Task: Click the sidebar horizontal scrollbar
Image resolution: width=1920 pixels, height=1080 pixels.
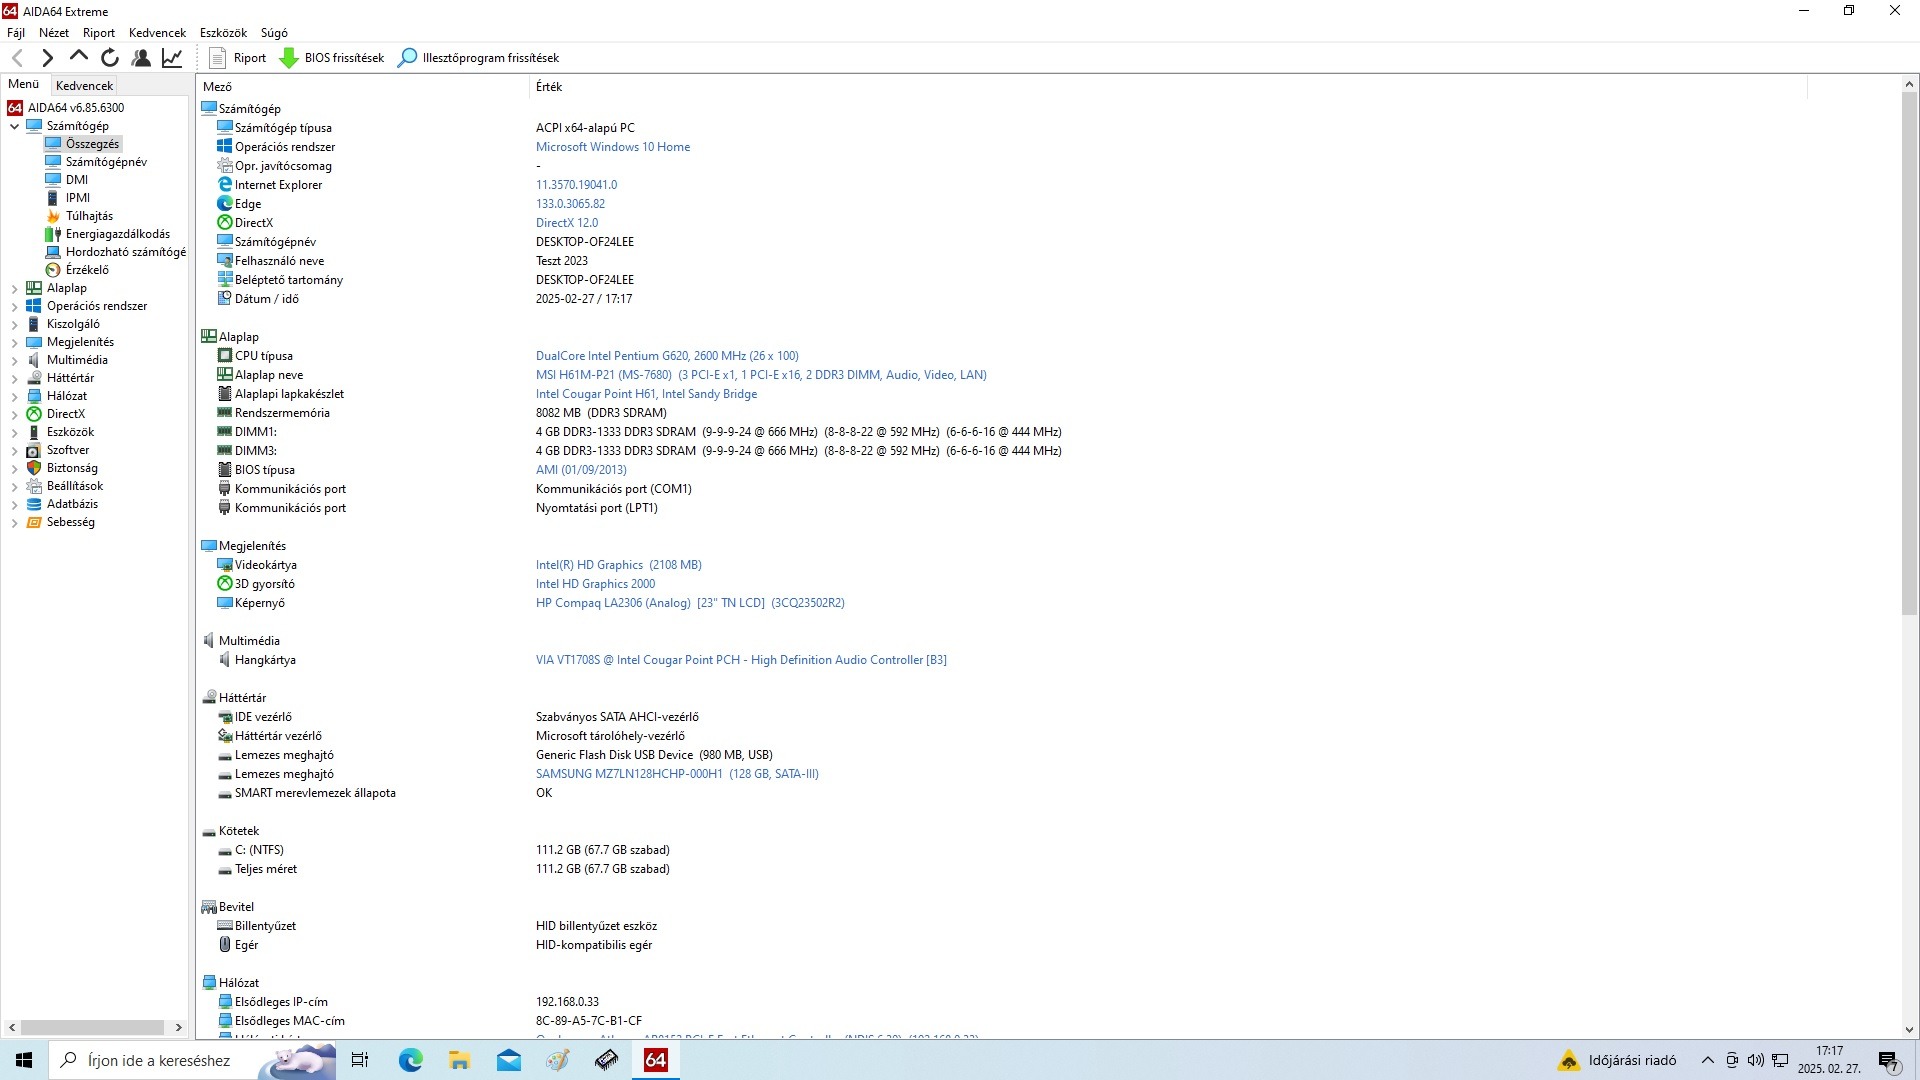Action: 92,1027
